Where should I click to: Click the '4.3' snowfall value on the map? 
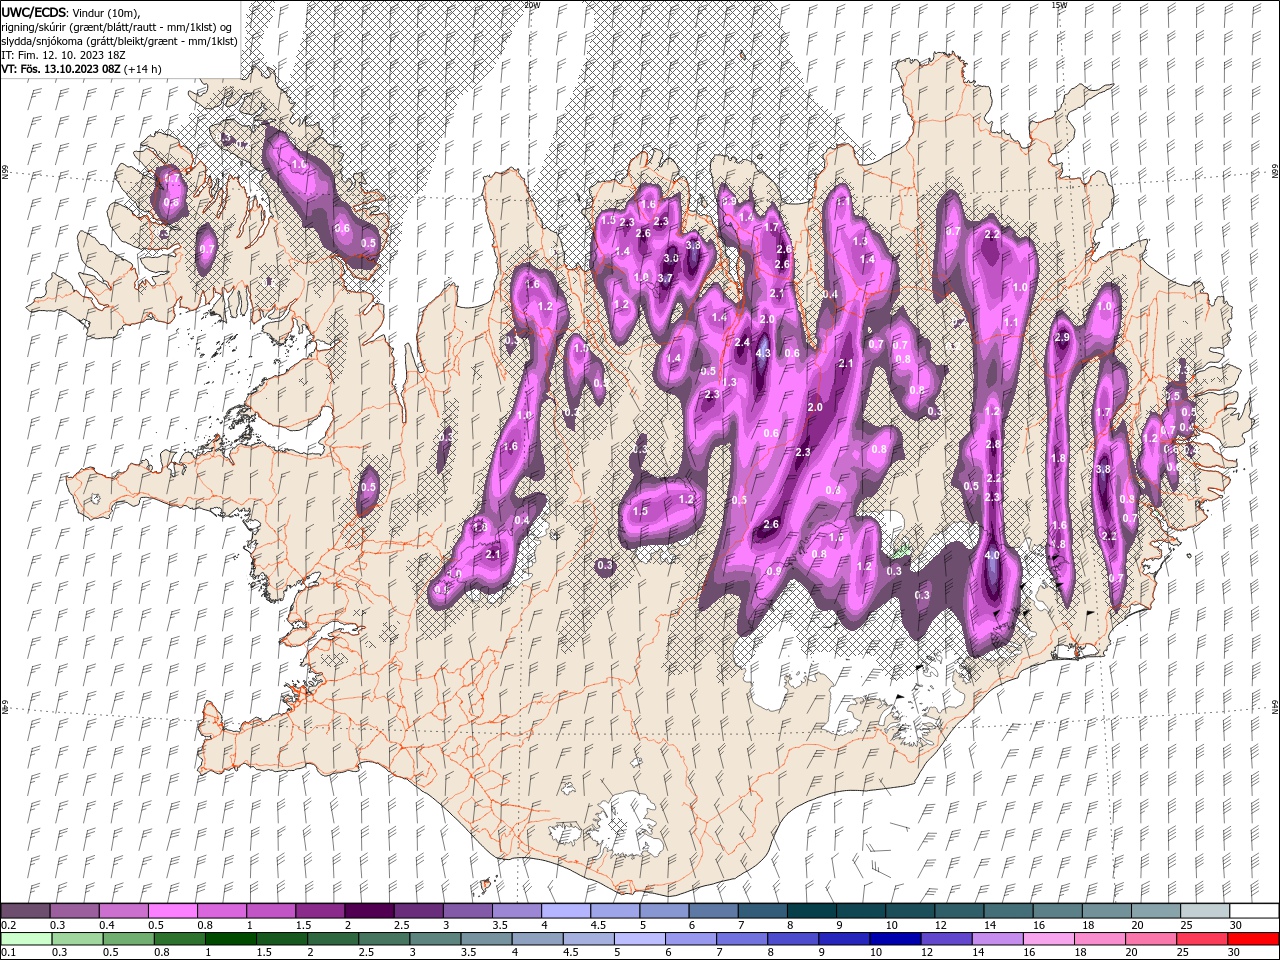[x=763, y=352]
